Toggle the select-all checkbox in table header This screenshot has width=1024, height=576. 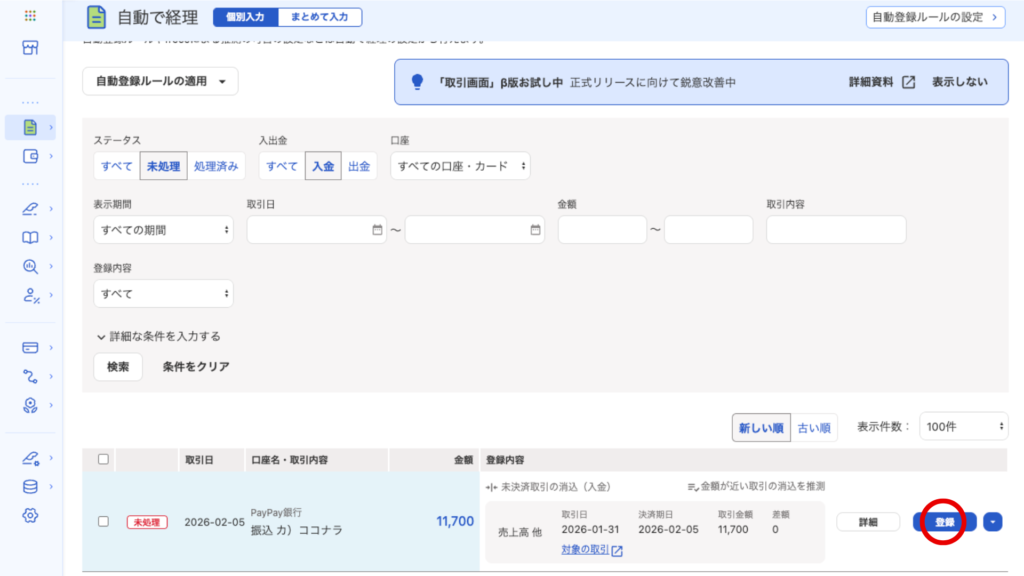pos(103,460)
